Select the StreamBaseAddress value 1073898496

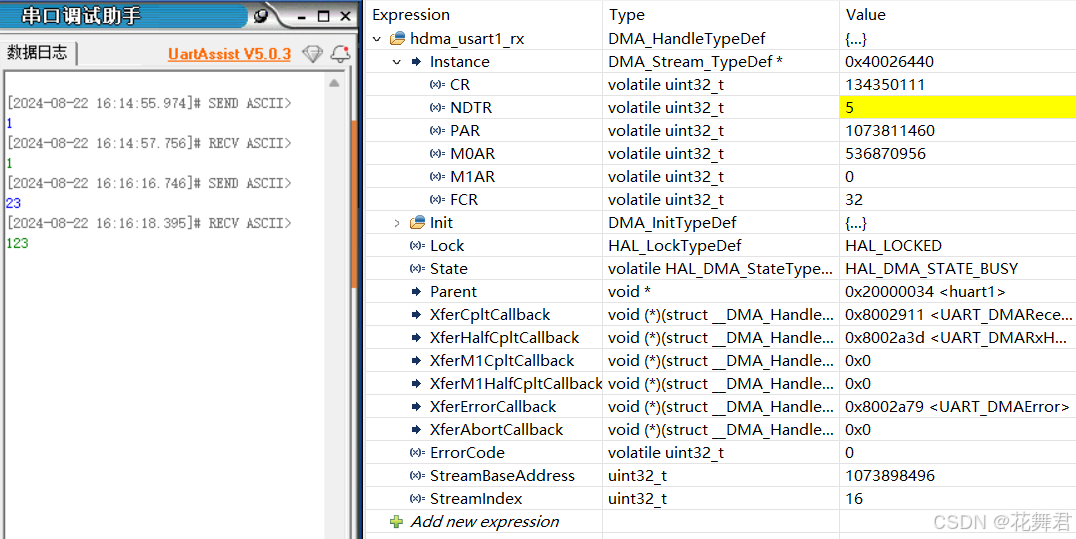tap(890, 476)
